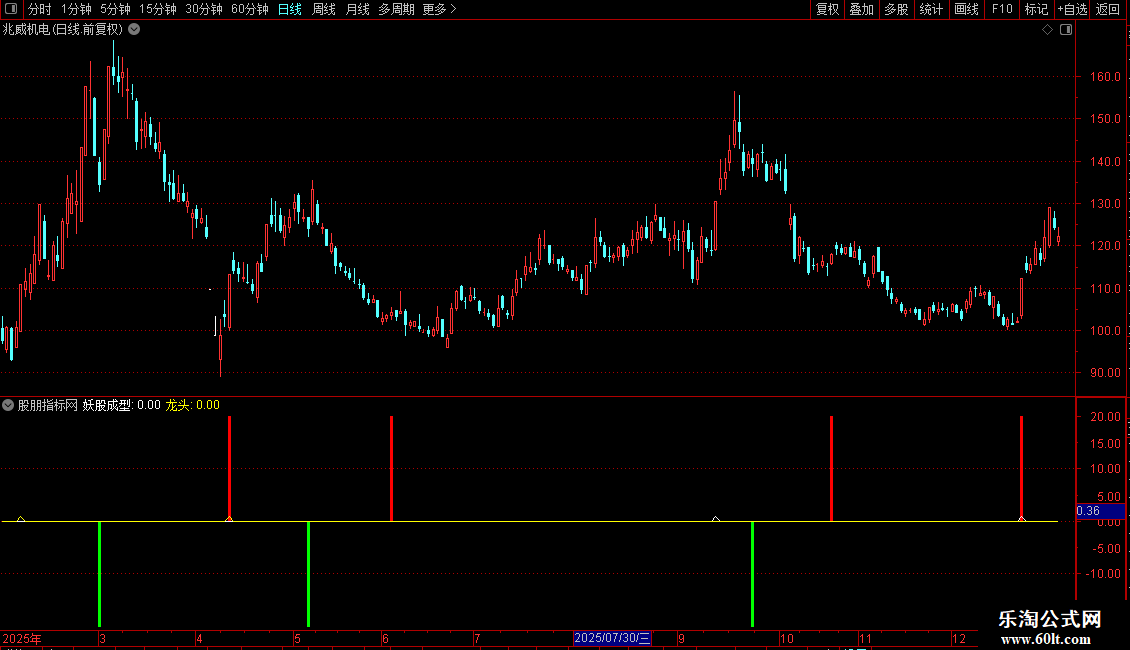This screenshot has height=650, width=1130.
Task: Click the highlighted date 2025/07/30/三
Action: (613, 638)
